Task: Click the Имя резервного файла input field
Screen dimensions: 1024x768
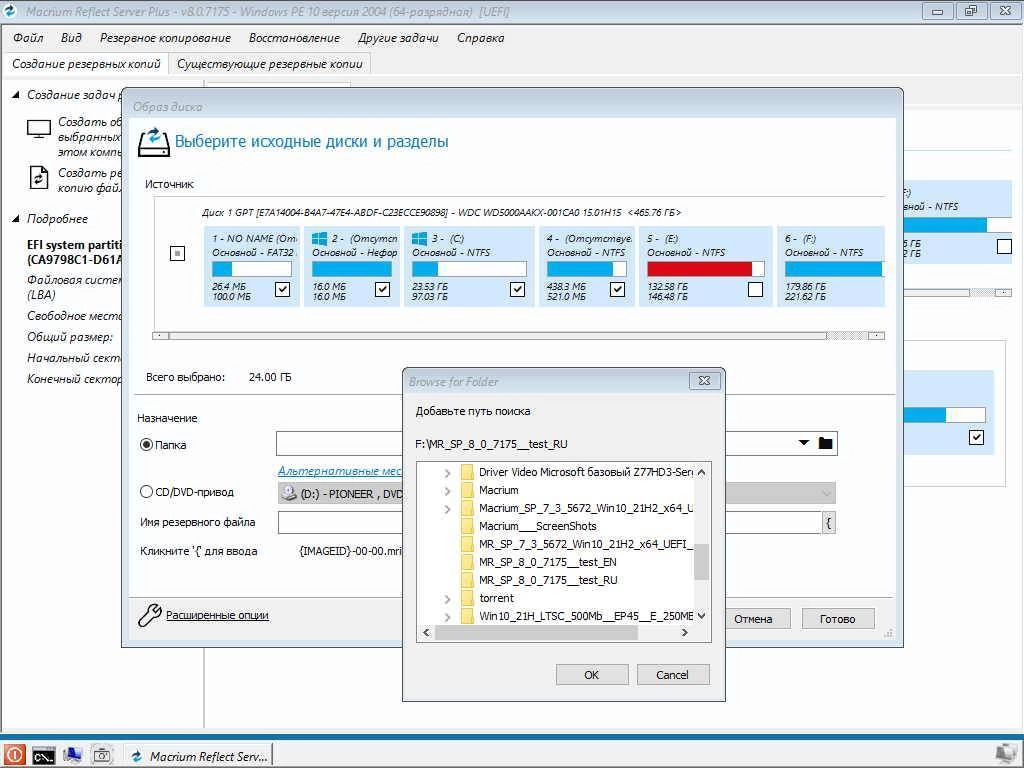Action: (549, 522)
